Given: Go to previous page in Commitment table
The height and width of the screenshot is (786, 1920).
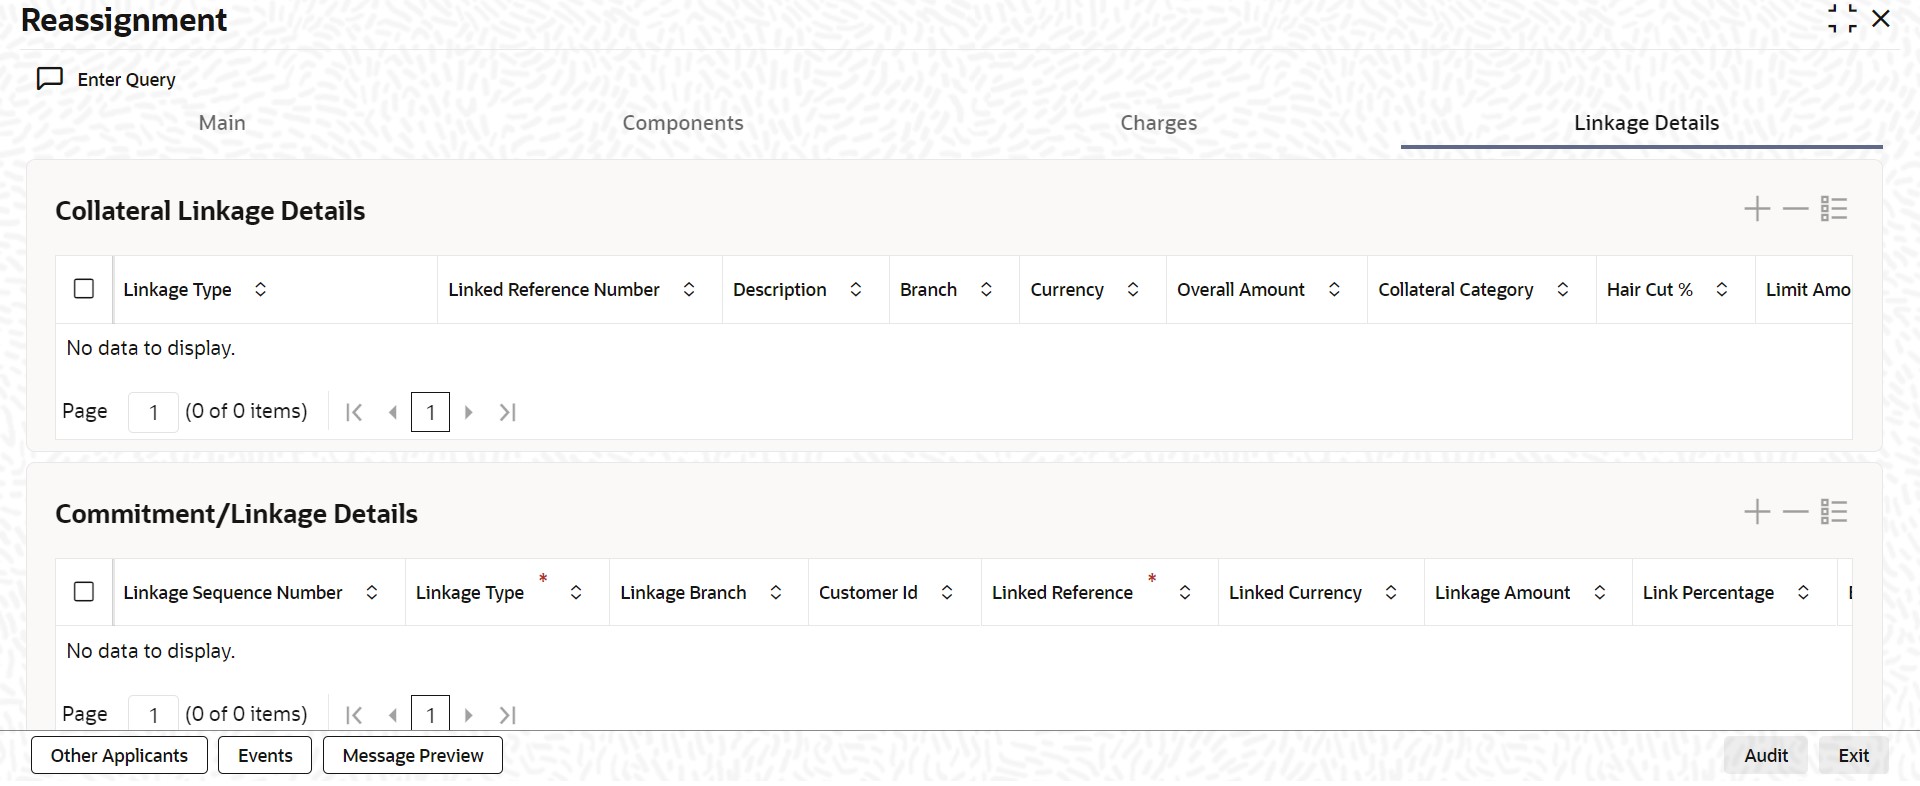Looking at the screenshot, I should [x=393, y=715].
